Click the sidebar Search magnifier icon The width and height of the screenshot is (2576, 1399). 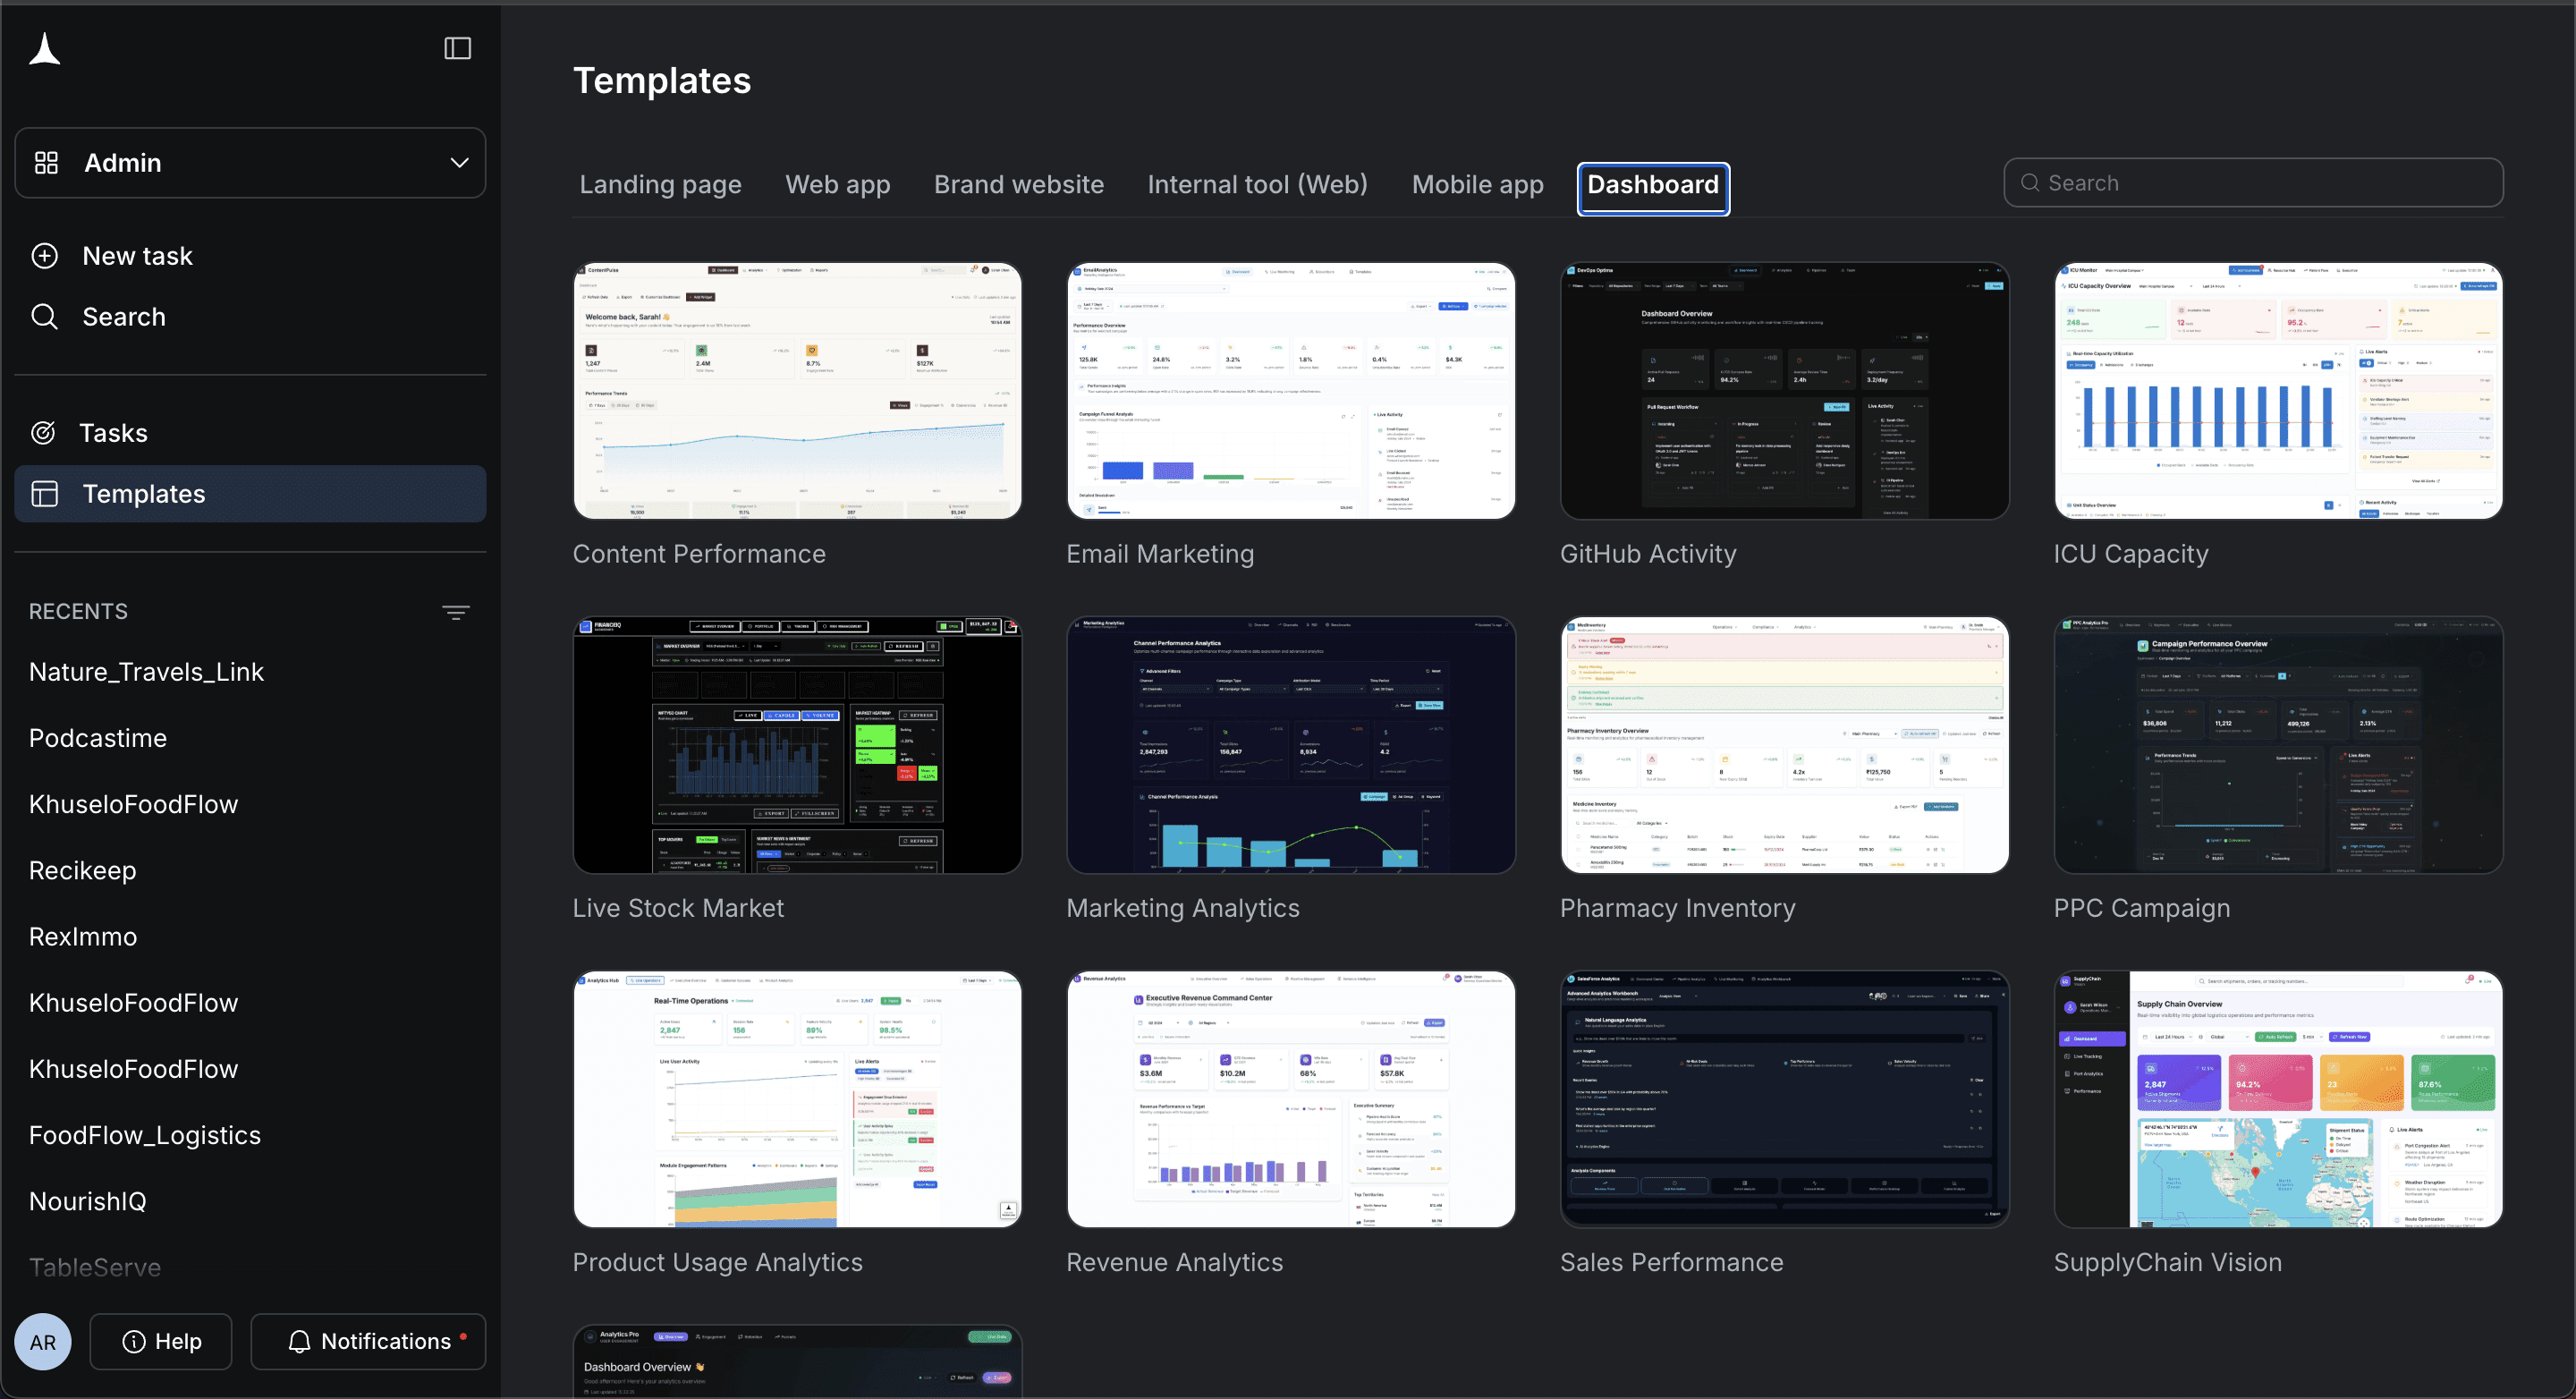pyautogui.click(x=45, y=317)
